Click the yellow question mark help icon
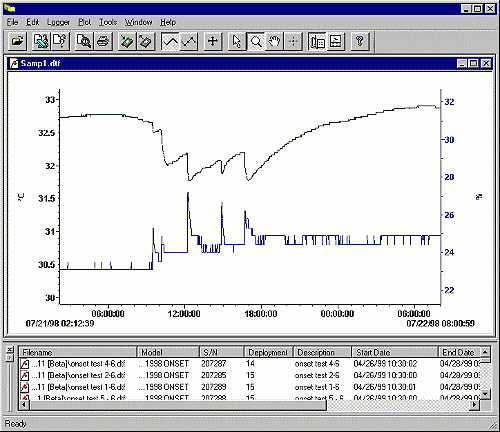Viewport: 500px width, 432px height. [x=360, y=41]
